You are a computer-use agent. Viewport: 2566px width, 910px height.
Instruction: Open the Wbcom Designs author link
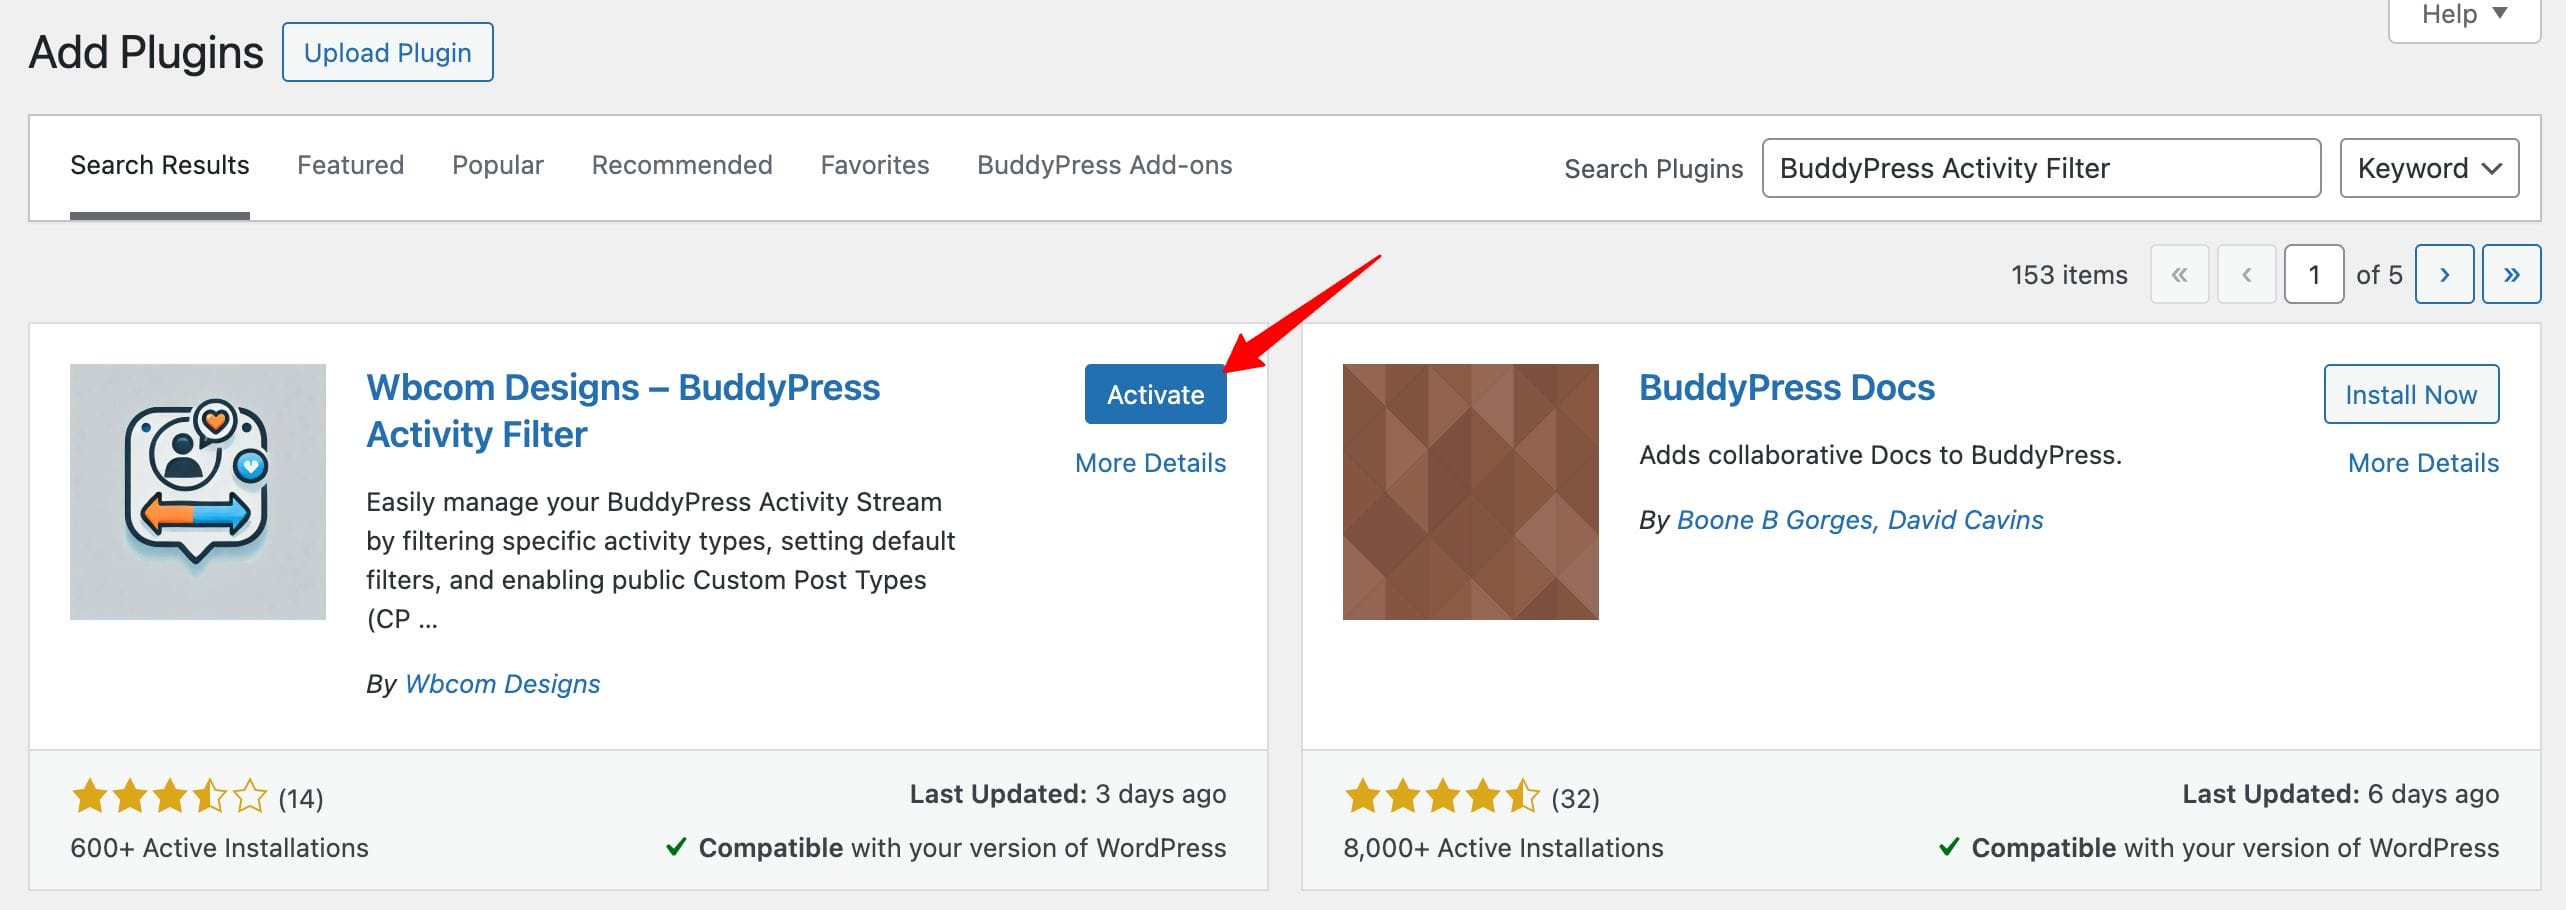click(x=502, y=684)
